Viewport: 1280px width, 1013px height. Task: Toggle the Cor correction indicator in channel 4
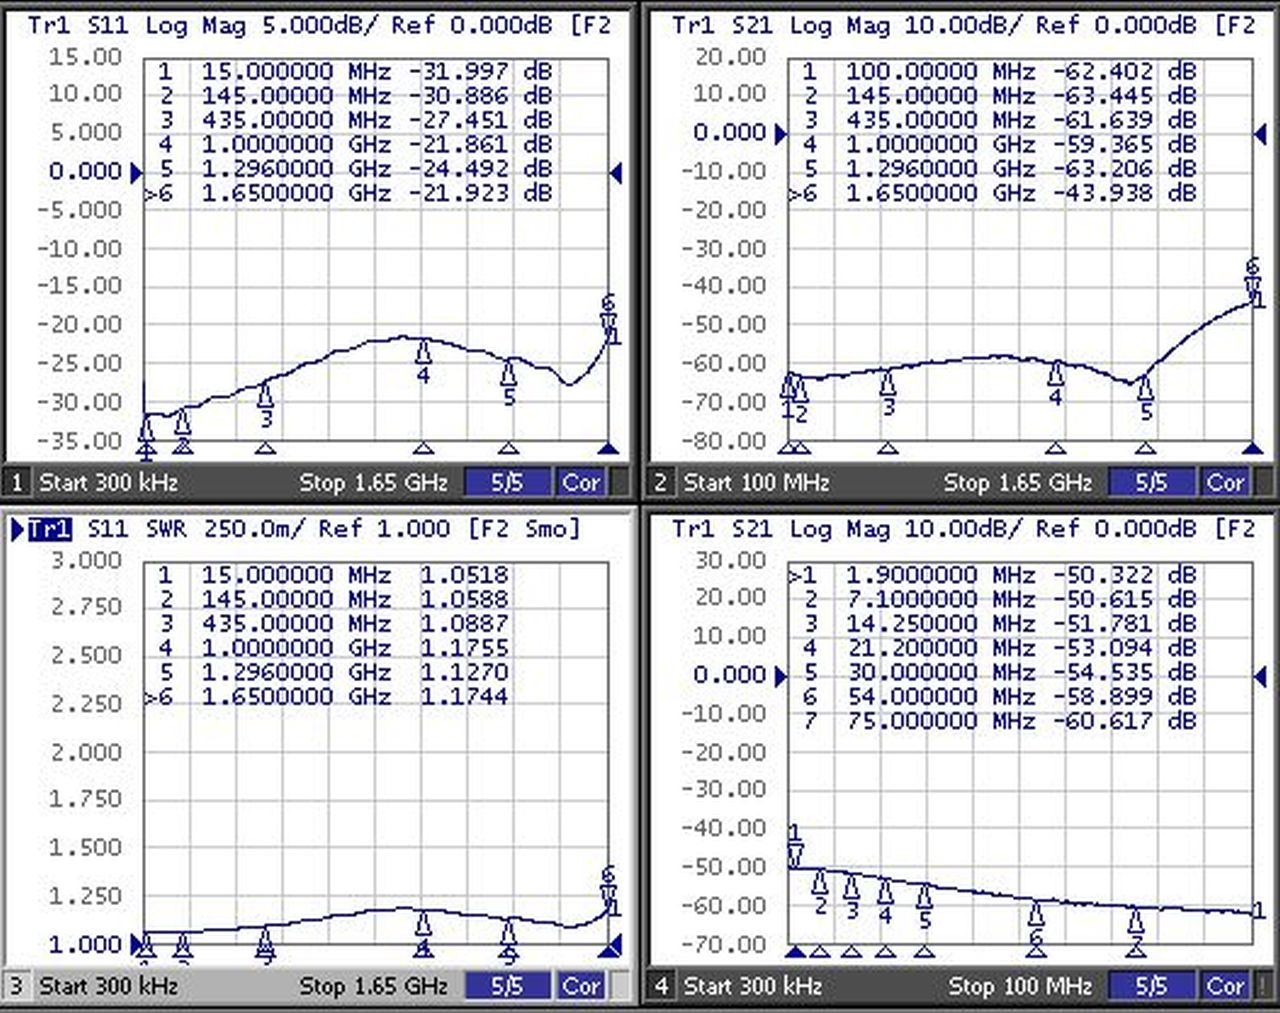(x=1225, y=987)
